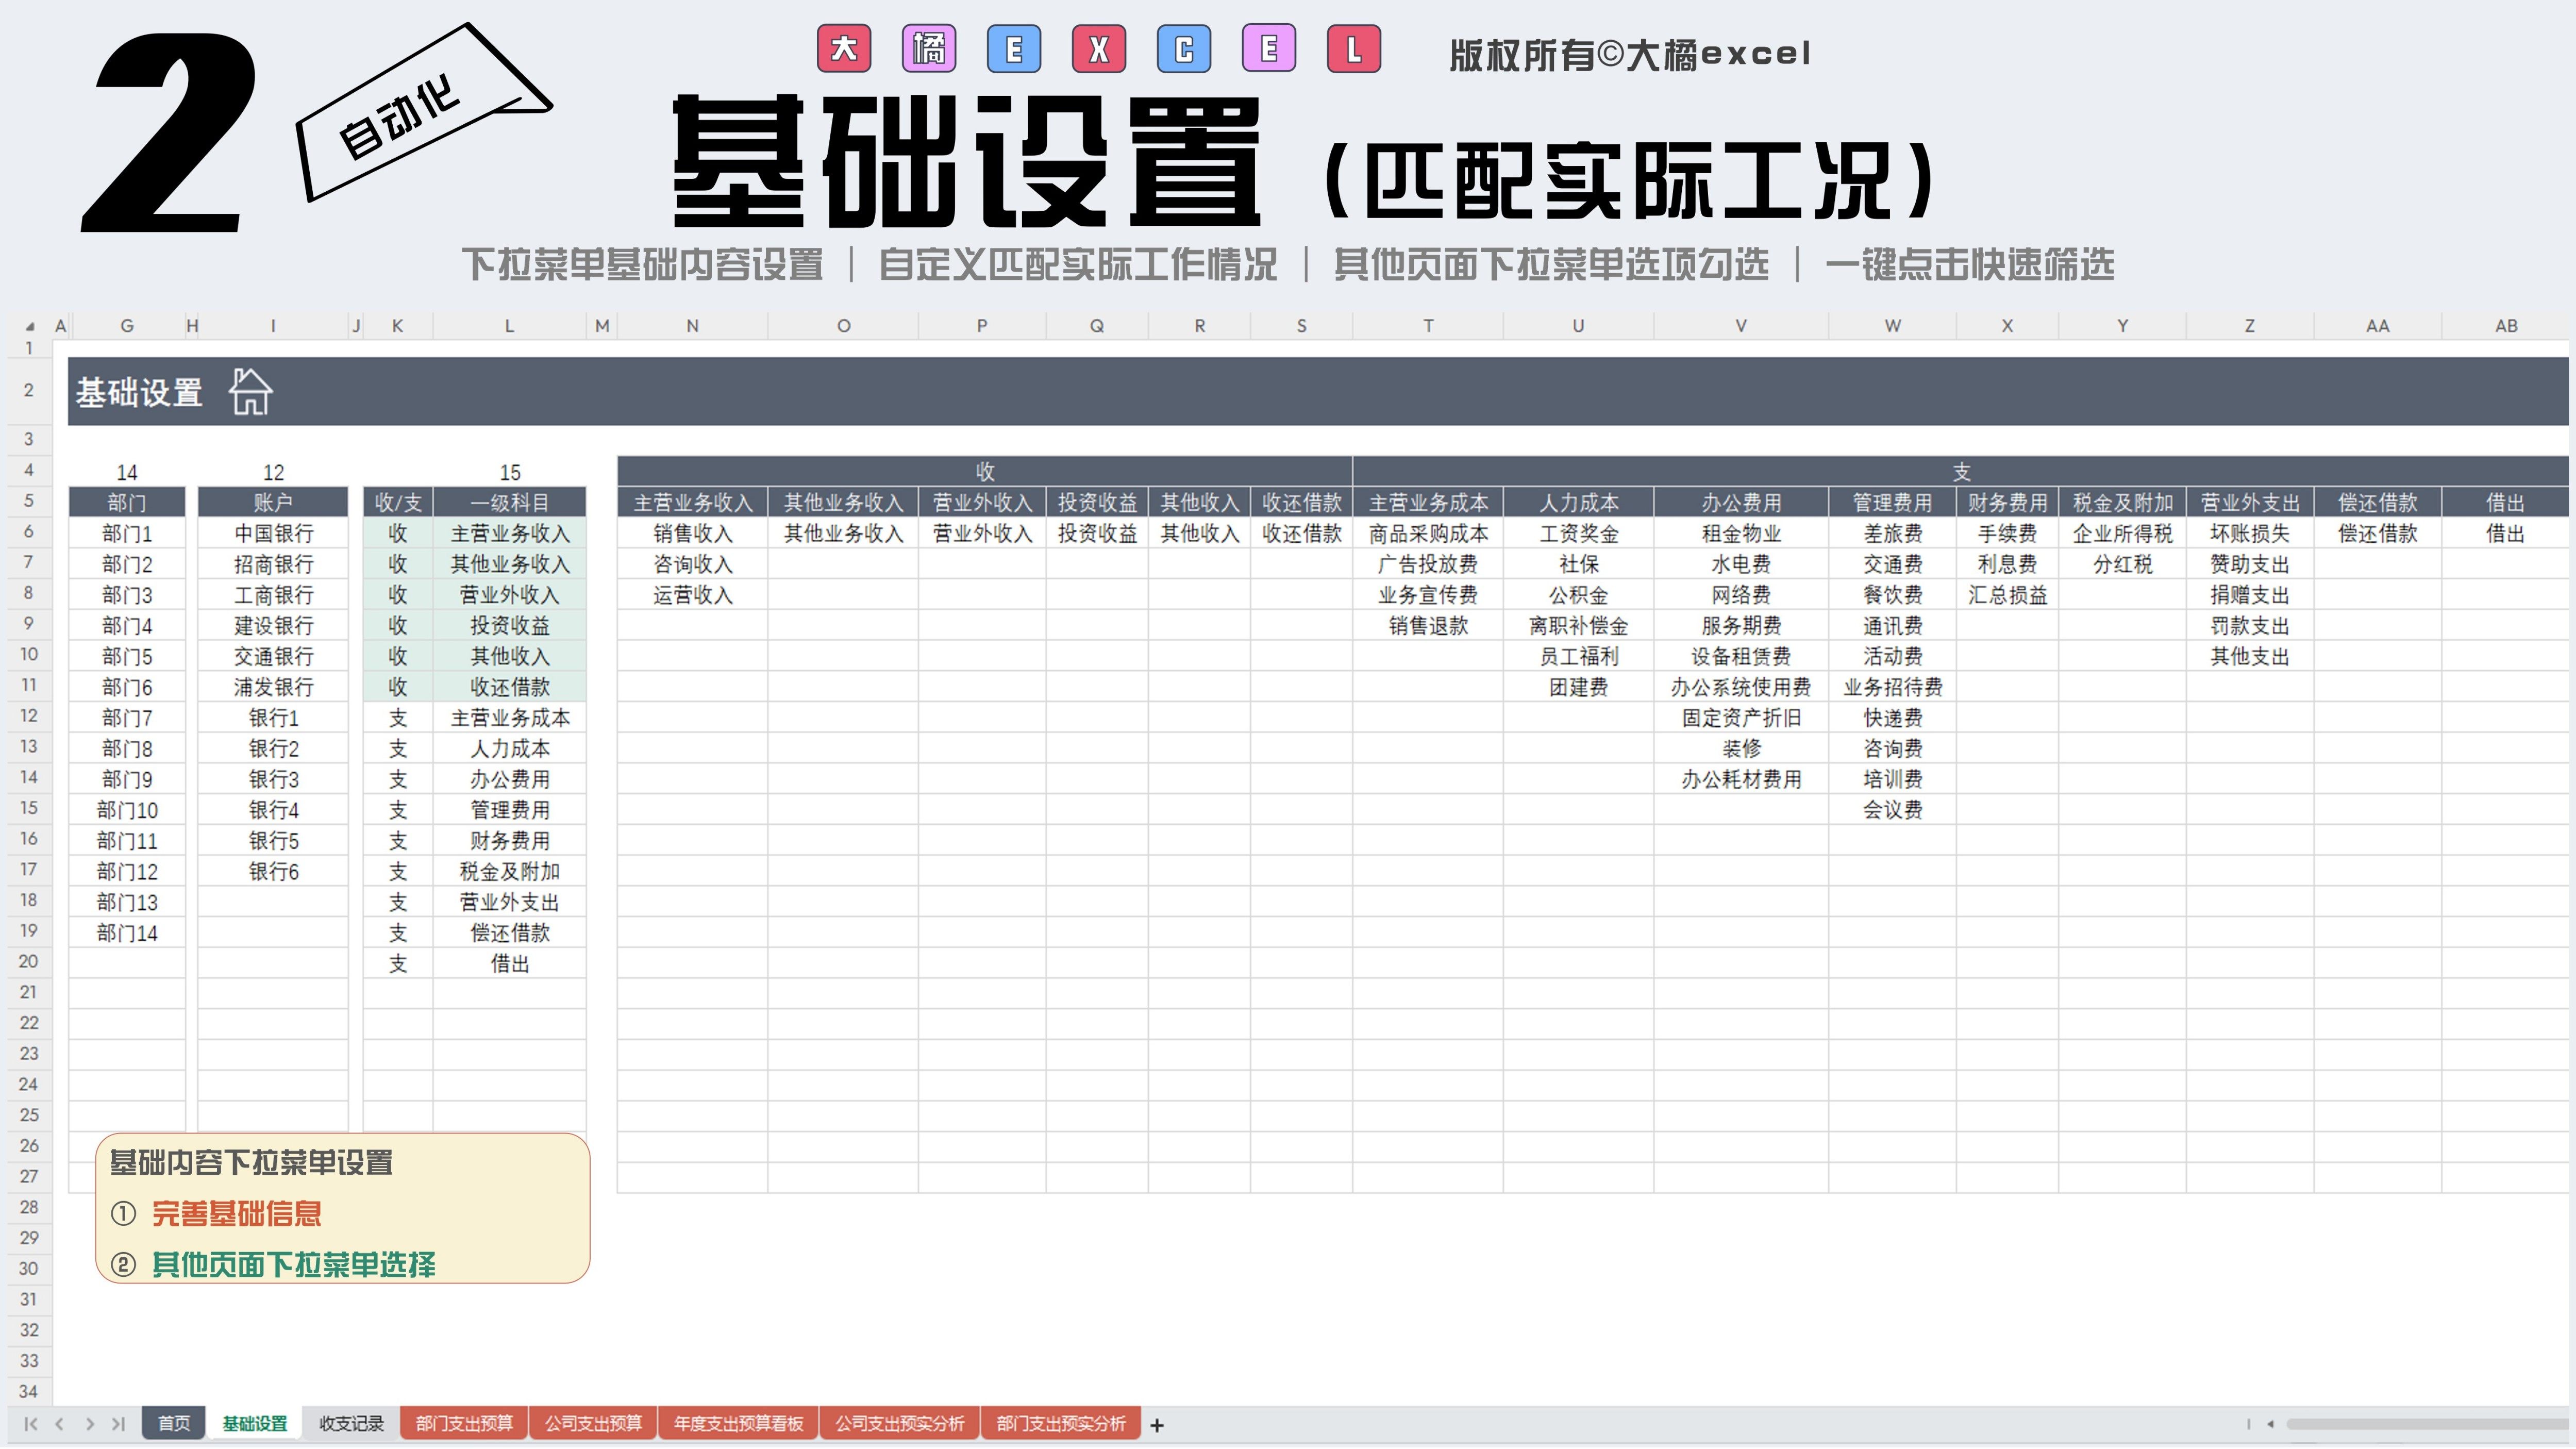Open the 收支记录 sheet tab
Viewport: 2576px width, 1449px height.
click(x=351, y=1423)
